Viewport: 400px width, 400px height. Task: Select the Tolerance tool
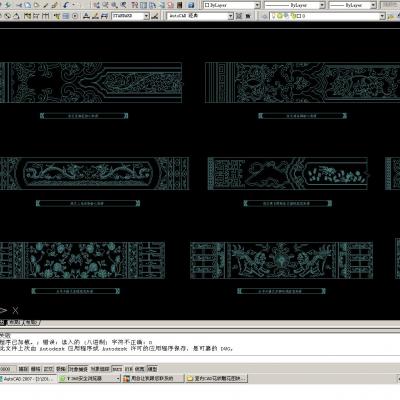tap(66, 16)
